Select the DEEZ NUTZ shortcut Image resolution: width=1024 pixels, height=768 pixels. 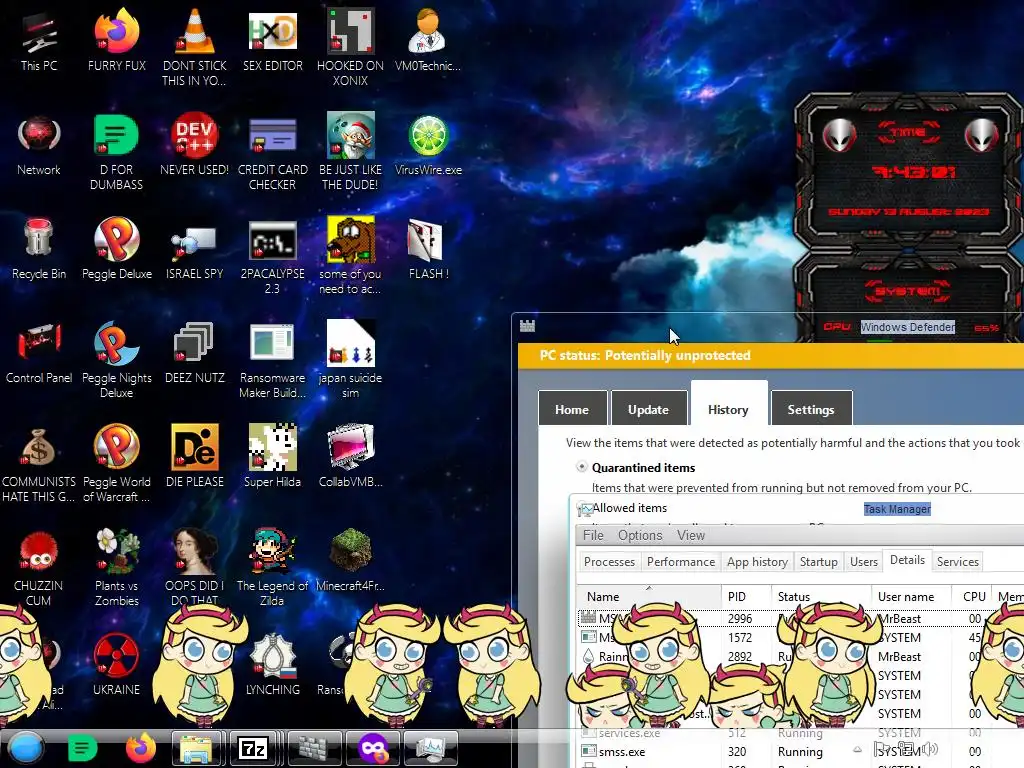click(x=194, y=354)
